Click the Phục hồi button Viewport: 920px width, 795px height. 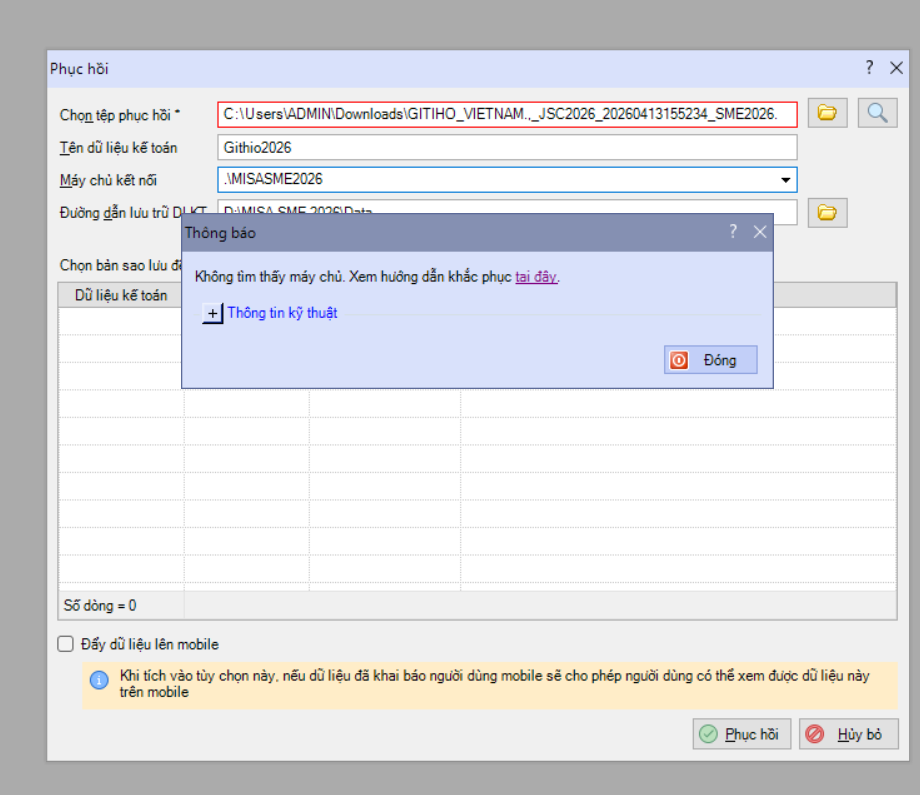click(742, 734)
